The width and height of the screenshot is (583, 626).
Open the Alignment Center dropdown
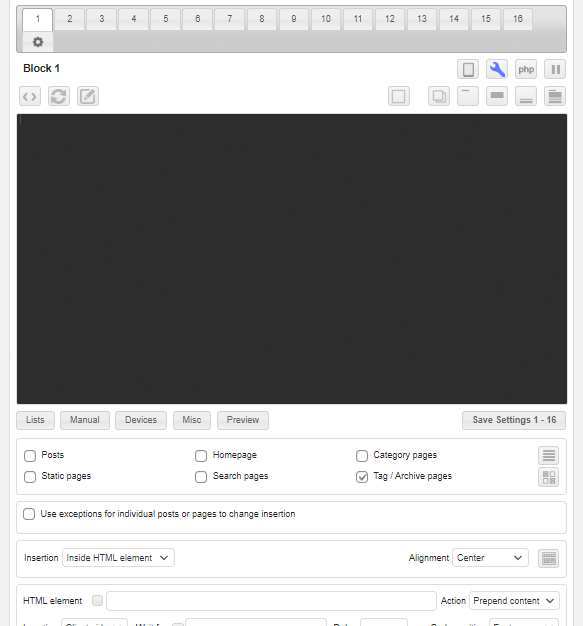(x=490, y=558)
